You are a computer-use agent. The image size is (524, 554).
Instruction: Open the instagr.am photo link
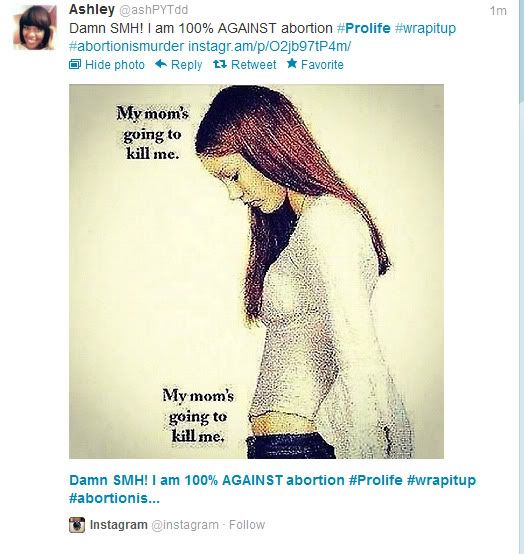269,46
